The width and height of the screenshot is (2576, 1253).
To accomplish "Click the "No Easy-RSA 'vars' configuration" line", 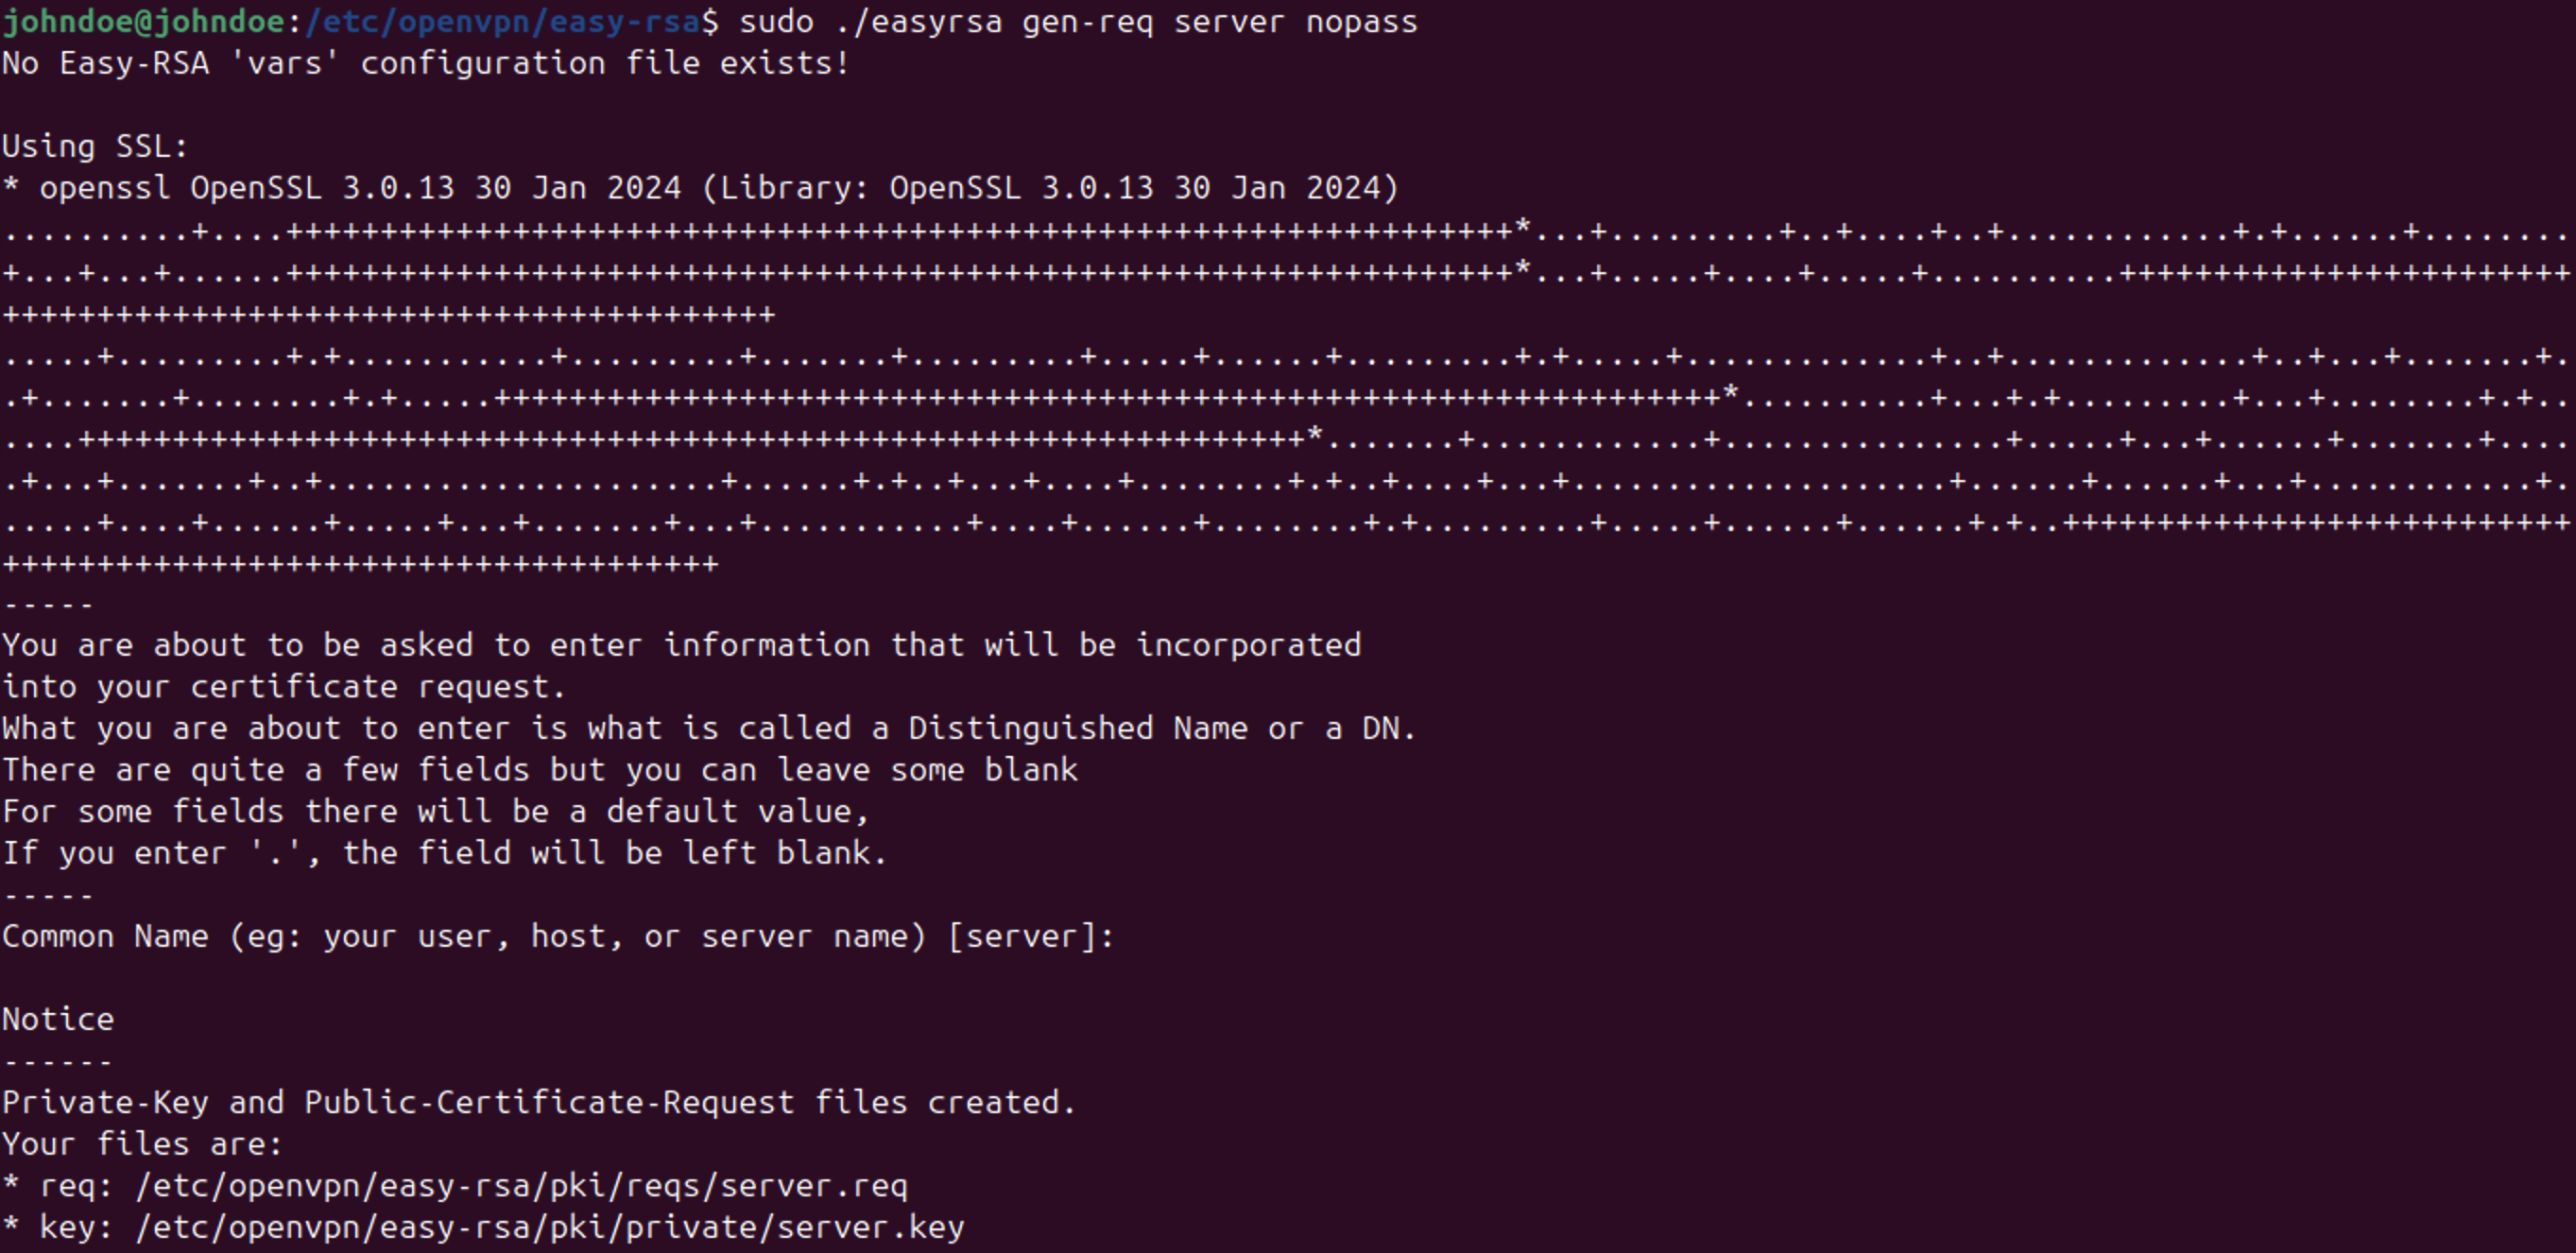I will [426, 63].
